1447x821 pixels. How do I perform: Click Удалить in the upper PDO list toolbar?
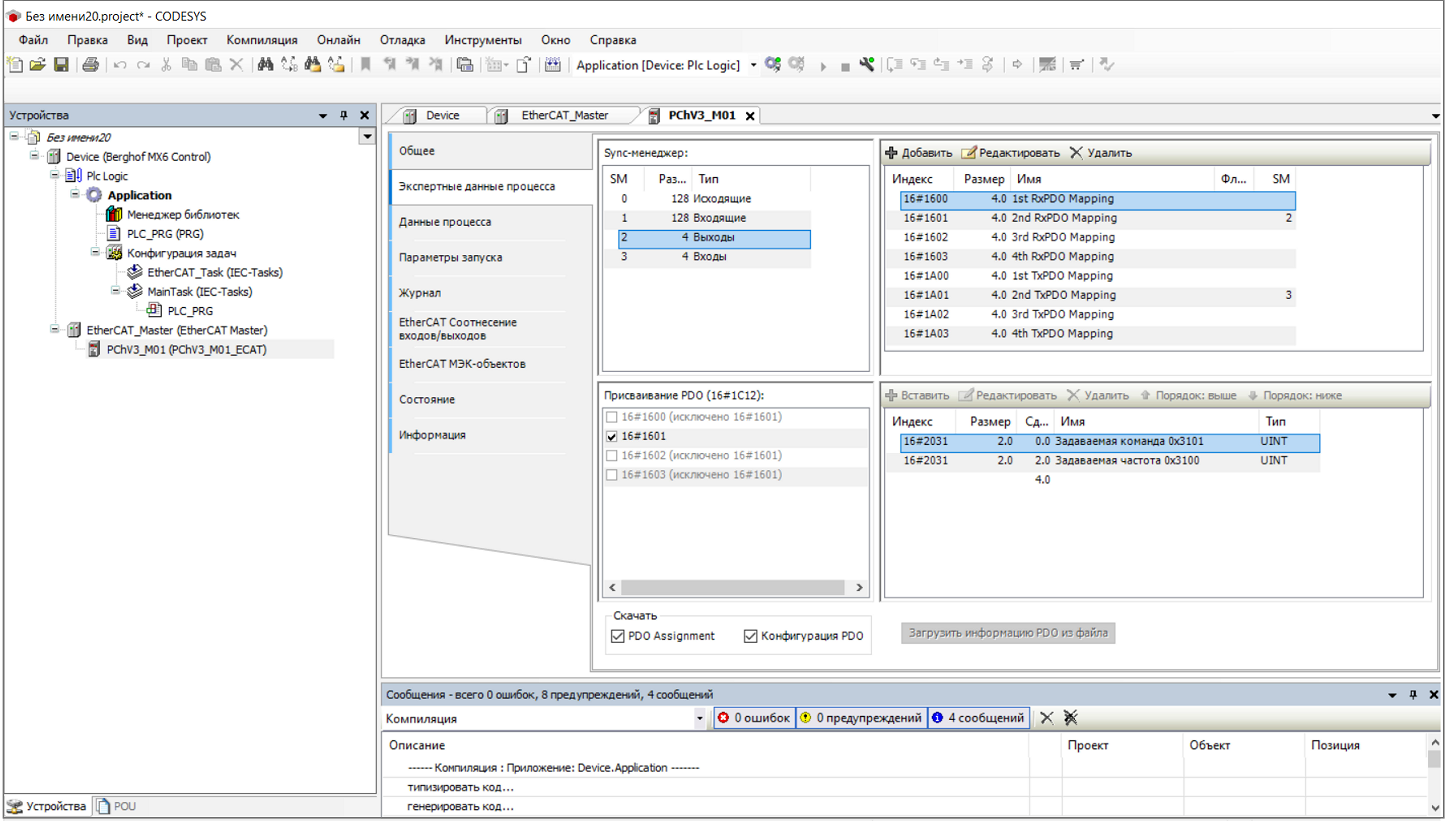coord(1101,153)
